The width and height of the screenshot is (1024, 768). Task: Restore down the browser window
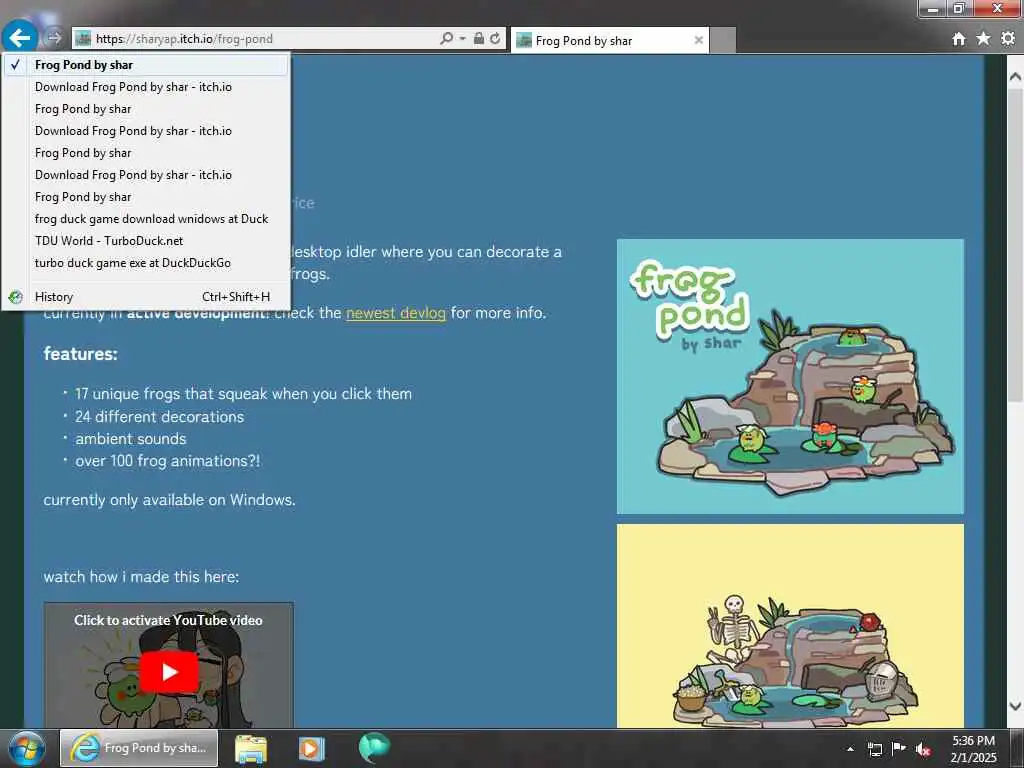coord(959,8)
